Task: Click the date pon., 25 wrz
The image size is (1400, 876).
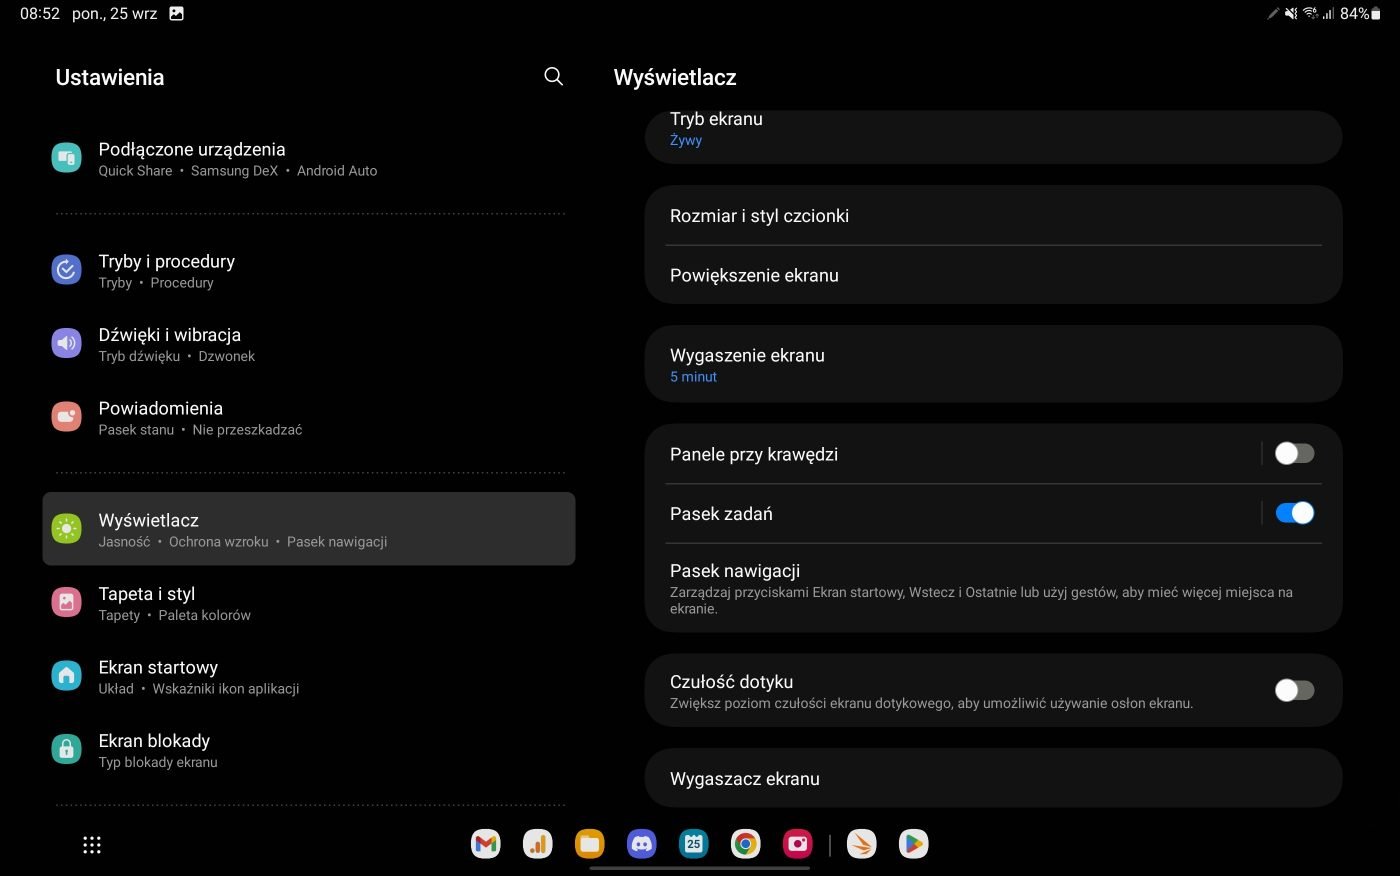Action: click(115, 14)
